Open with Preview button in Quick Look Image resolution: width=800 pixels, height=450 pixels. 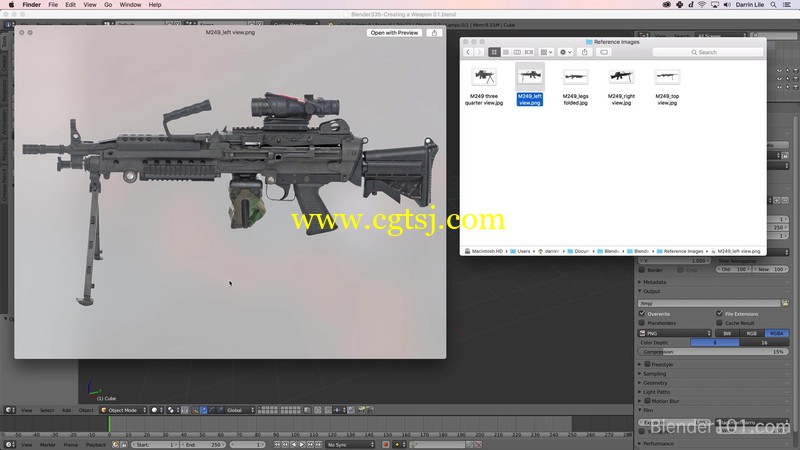coord(394,33)
